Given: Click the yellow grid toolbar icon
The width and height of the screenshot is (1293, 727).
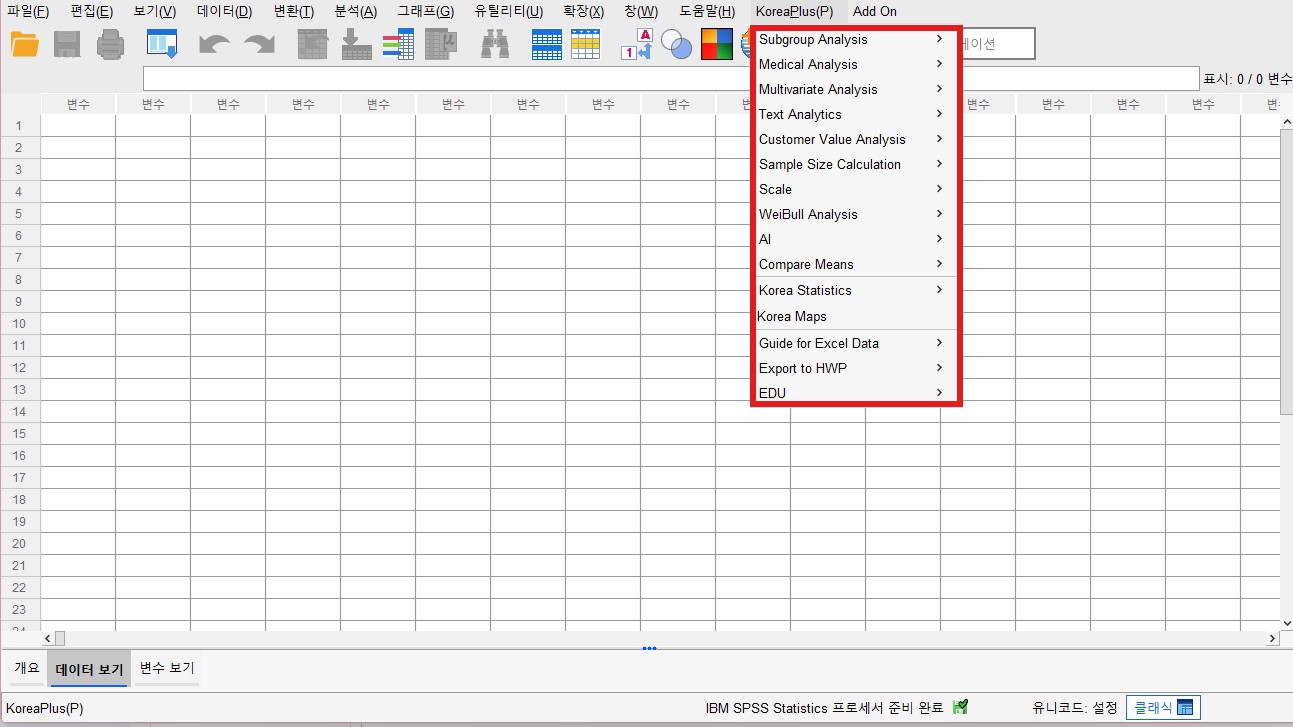Looking at the screenshot, I should (585, 44).
